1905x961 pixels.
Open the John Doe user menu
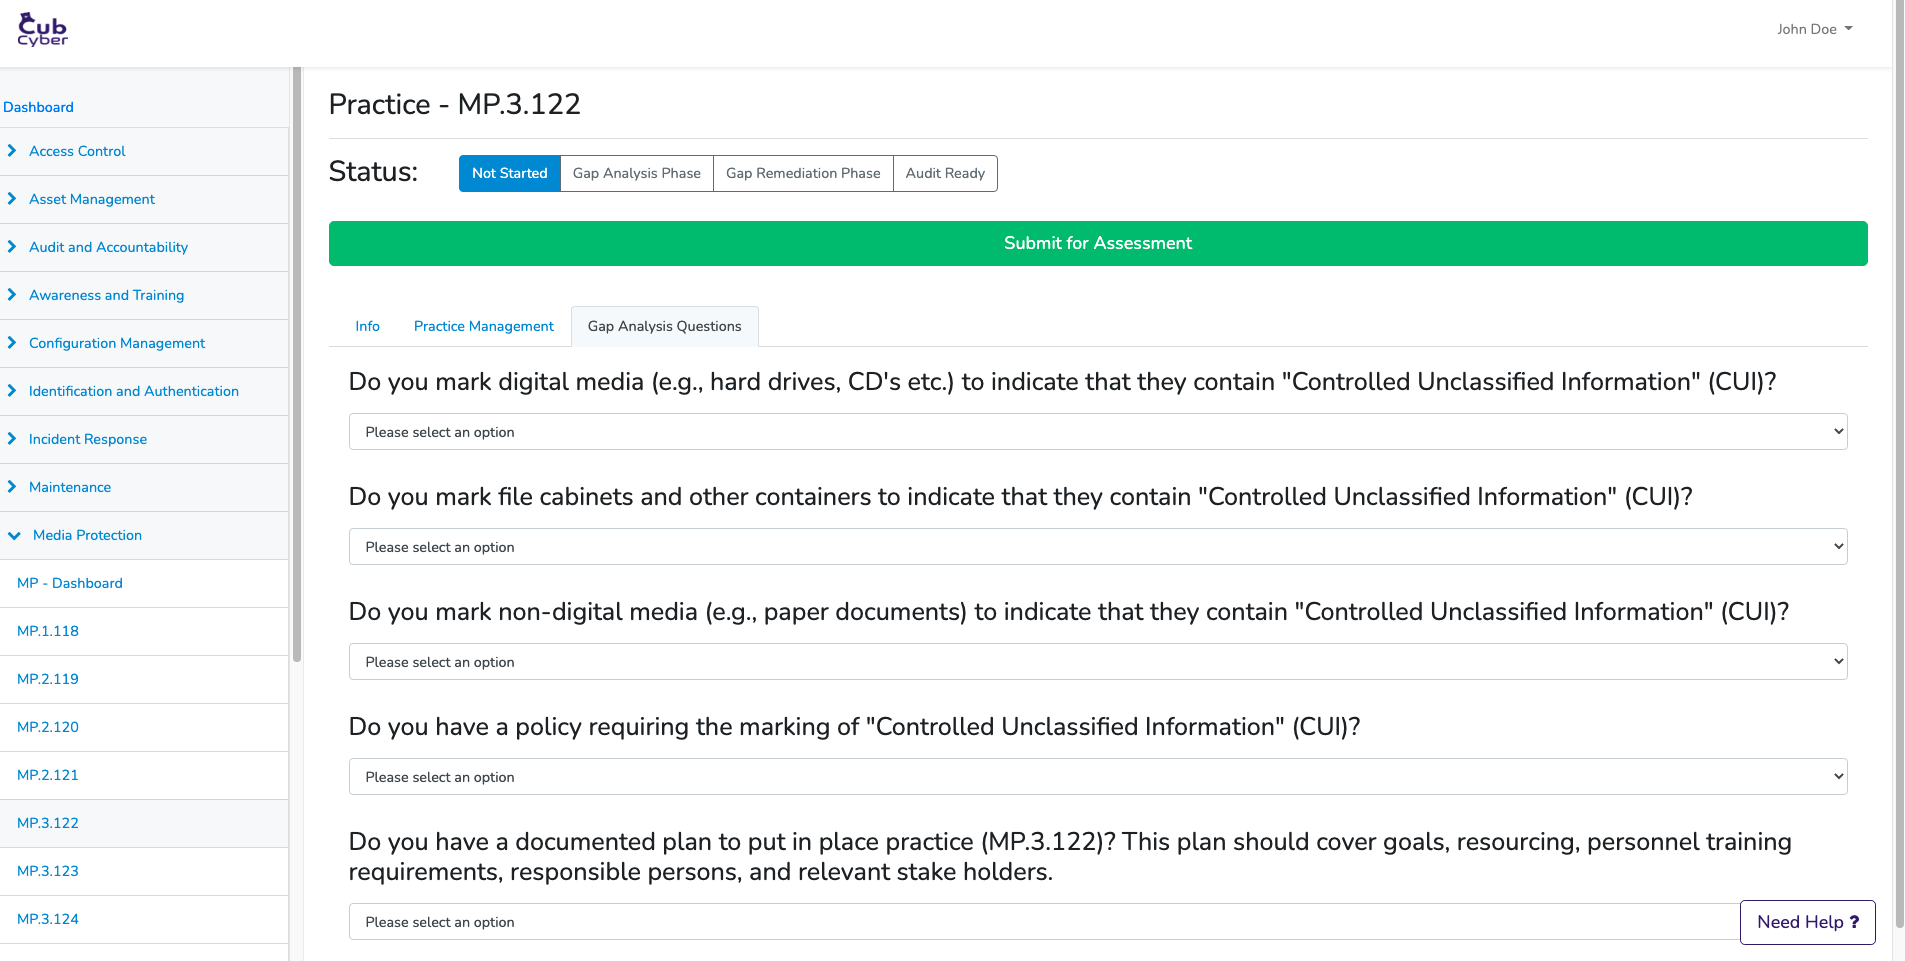(1814, 29)
